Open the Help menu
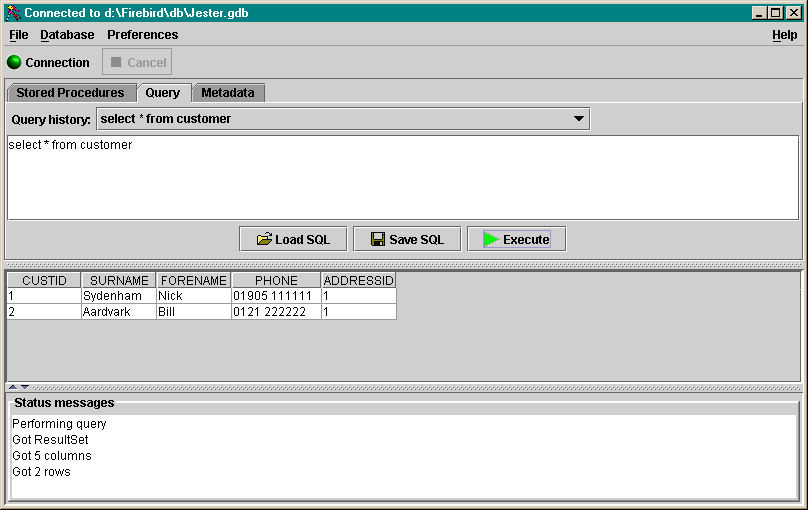The image size is (808, 510). point(784,35)
